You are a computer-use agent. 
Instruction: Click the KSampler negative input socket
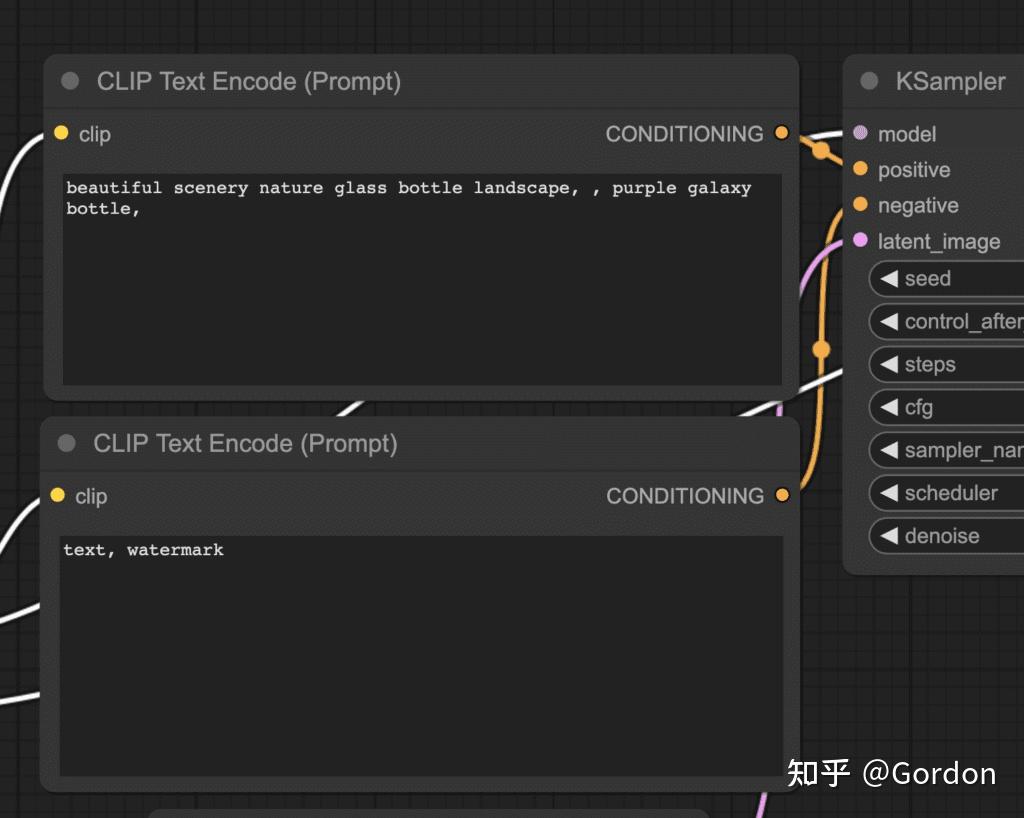(x=860, y=205)
